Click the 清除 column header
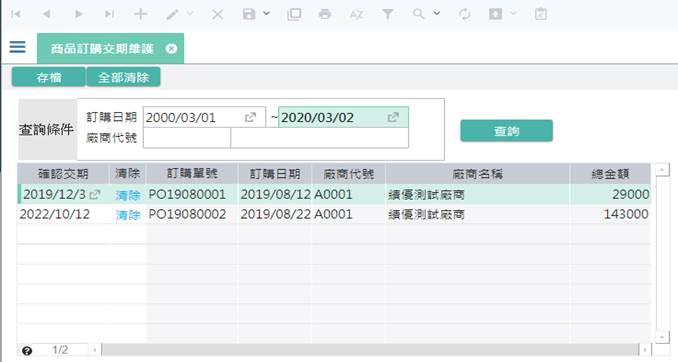 point(128,174)
